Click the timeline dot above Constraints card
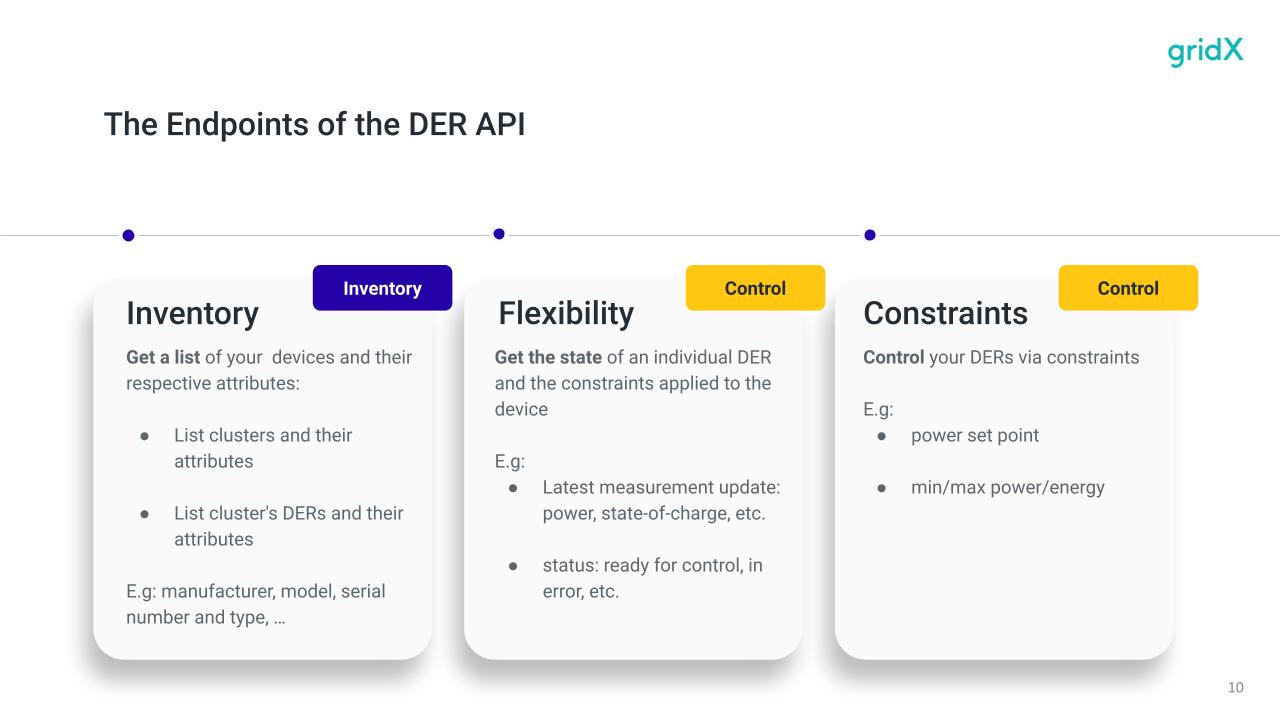This screenshot has height=720, width=1280. click(870, 235)
